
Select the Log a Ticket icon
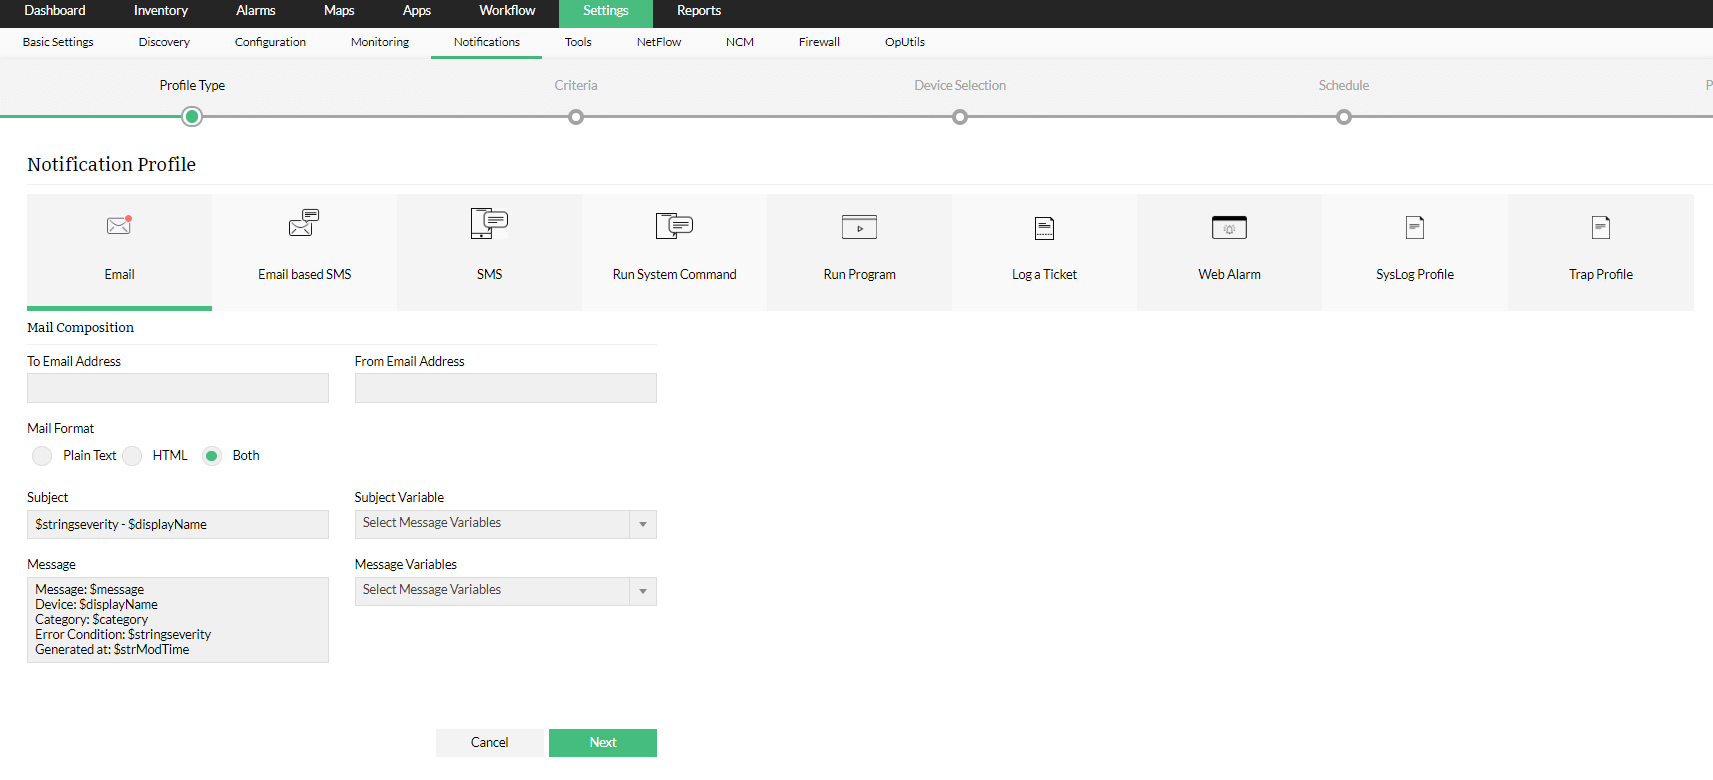tap(1044, 228)
